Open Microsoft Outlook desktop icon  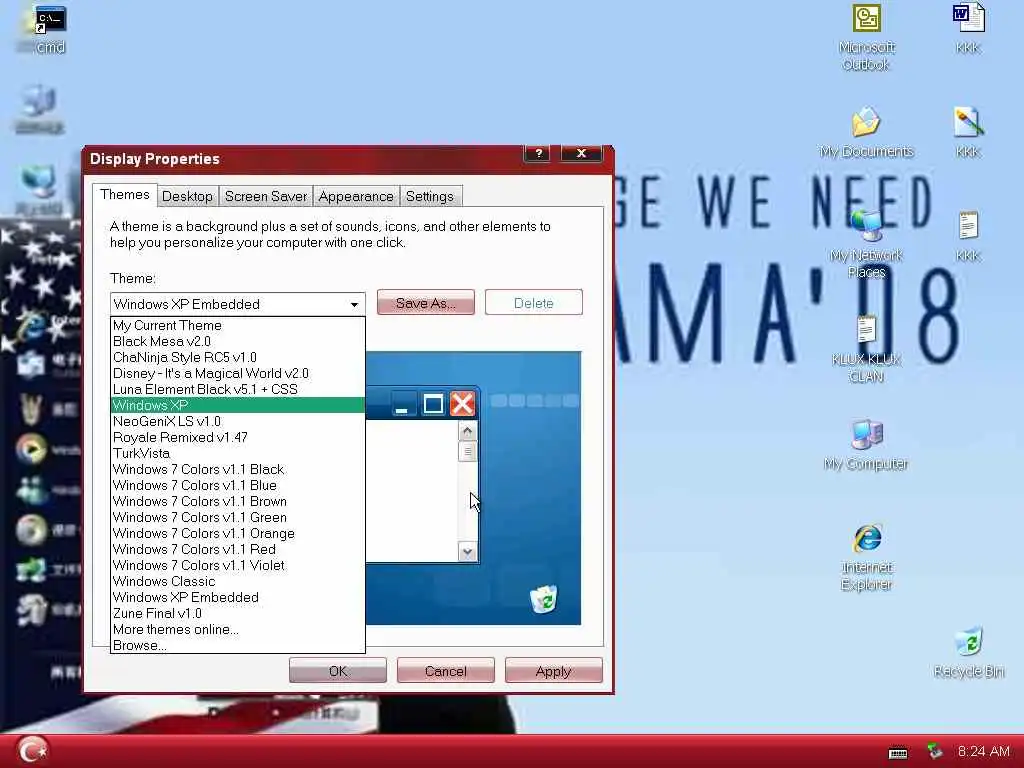pyautogui.click(x=867, y=37)
